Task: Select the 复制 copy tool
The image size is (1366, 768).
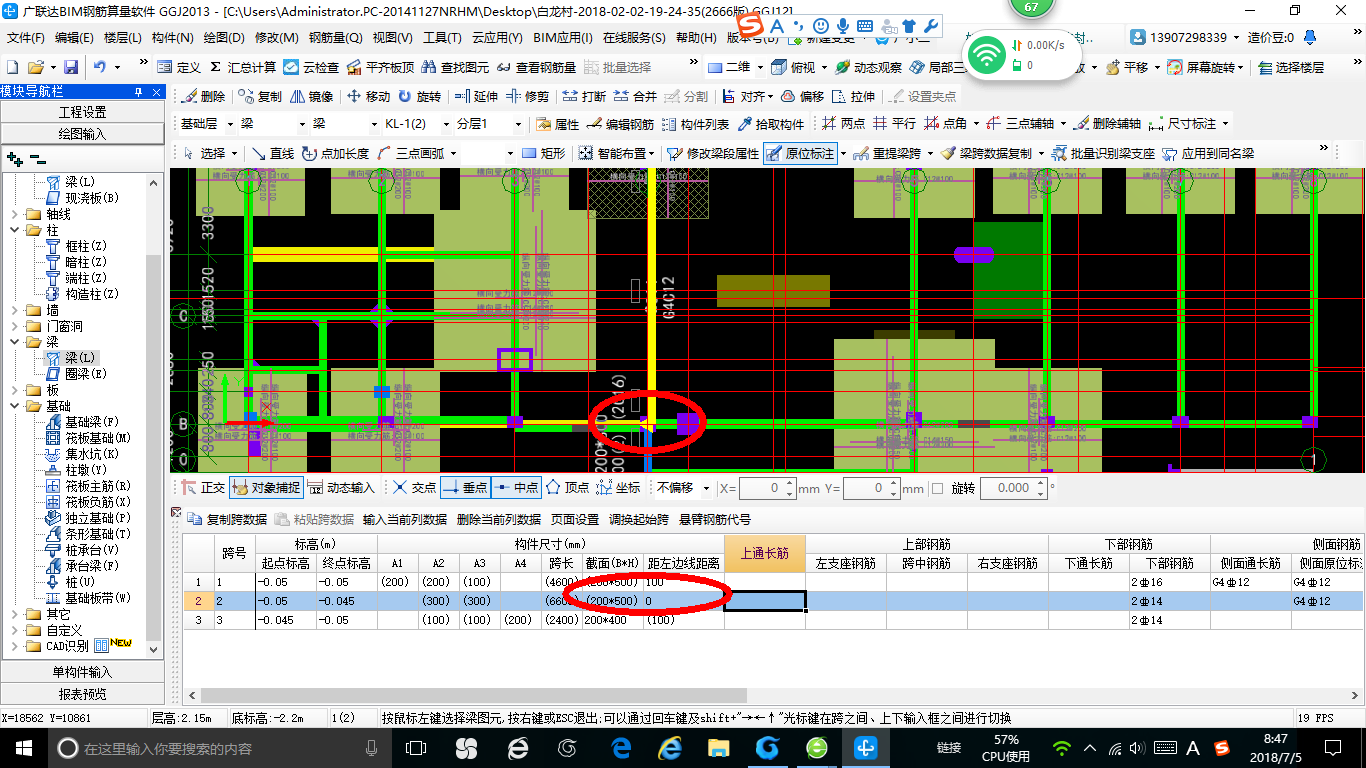Action: pos(261,97)
